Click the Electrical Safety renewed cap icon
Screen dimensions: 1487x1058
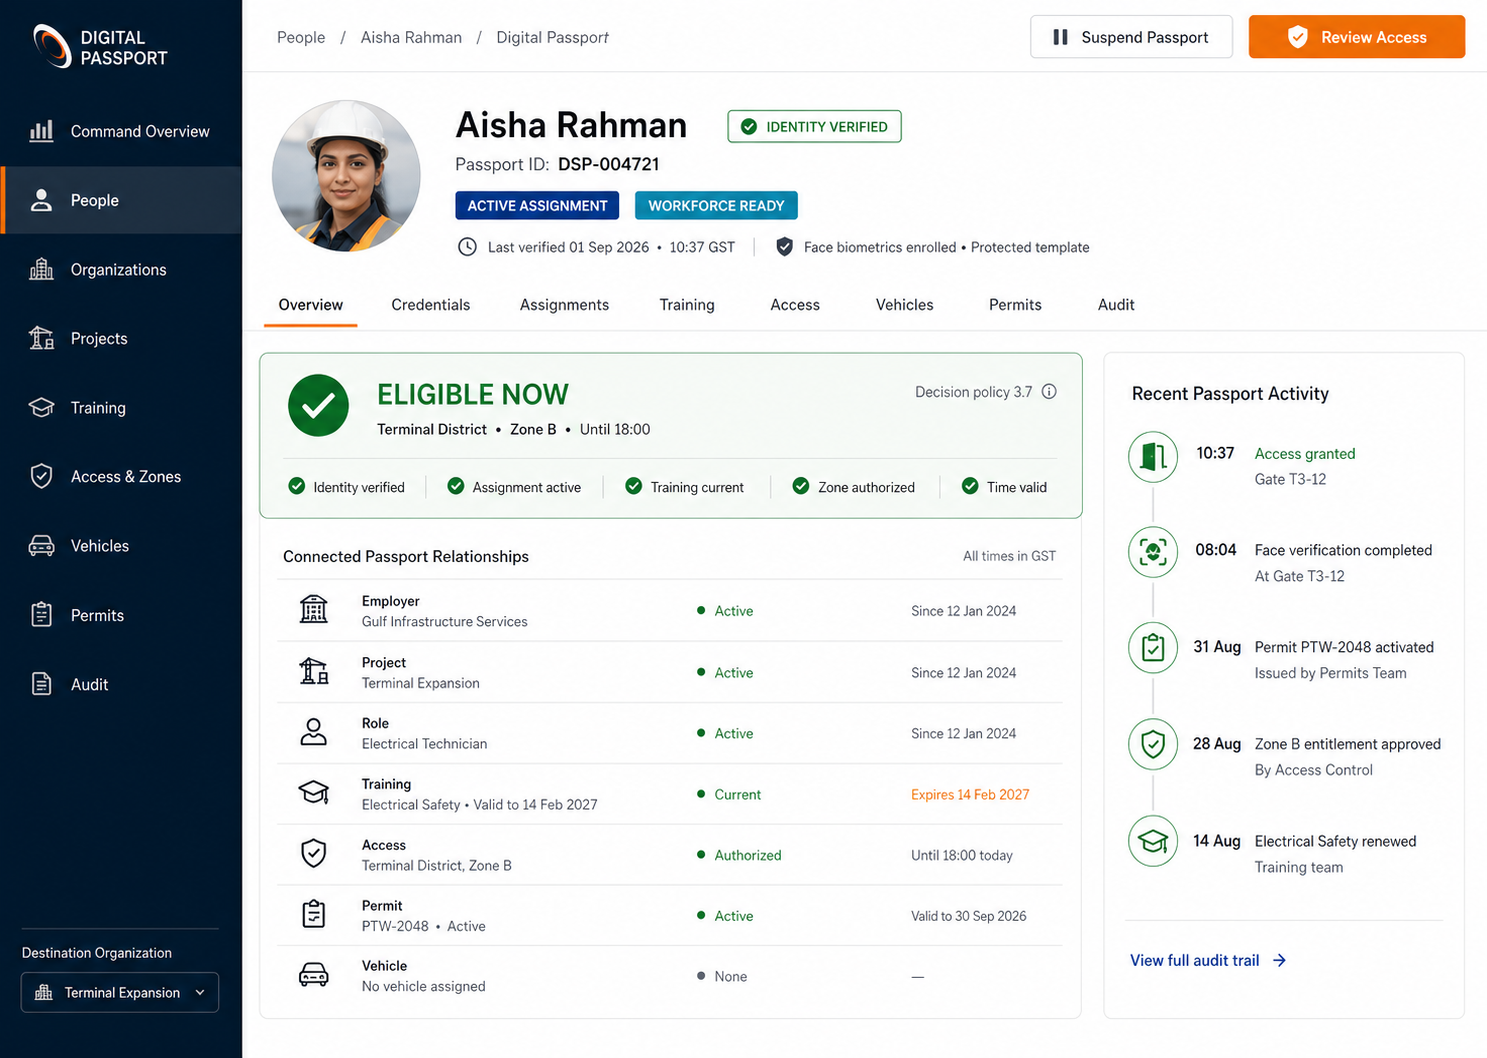point(1153,841)
